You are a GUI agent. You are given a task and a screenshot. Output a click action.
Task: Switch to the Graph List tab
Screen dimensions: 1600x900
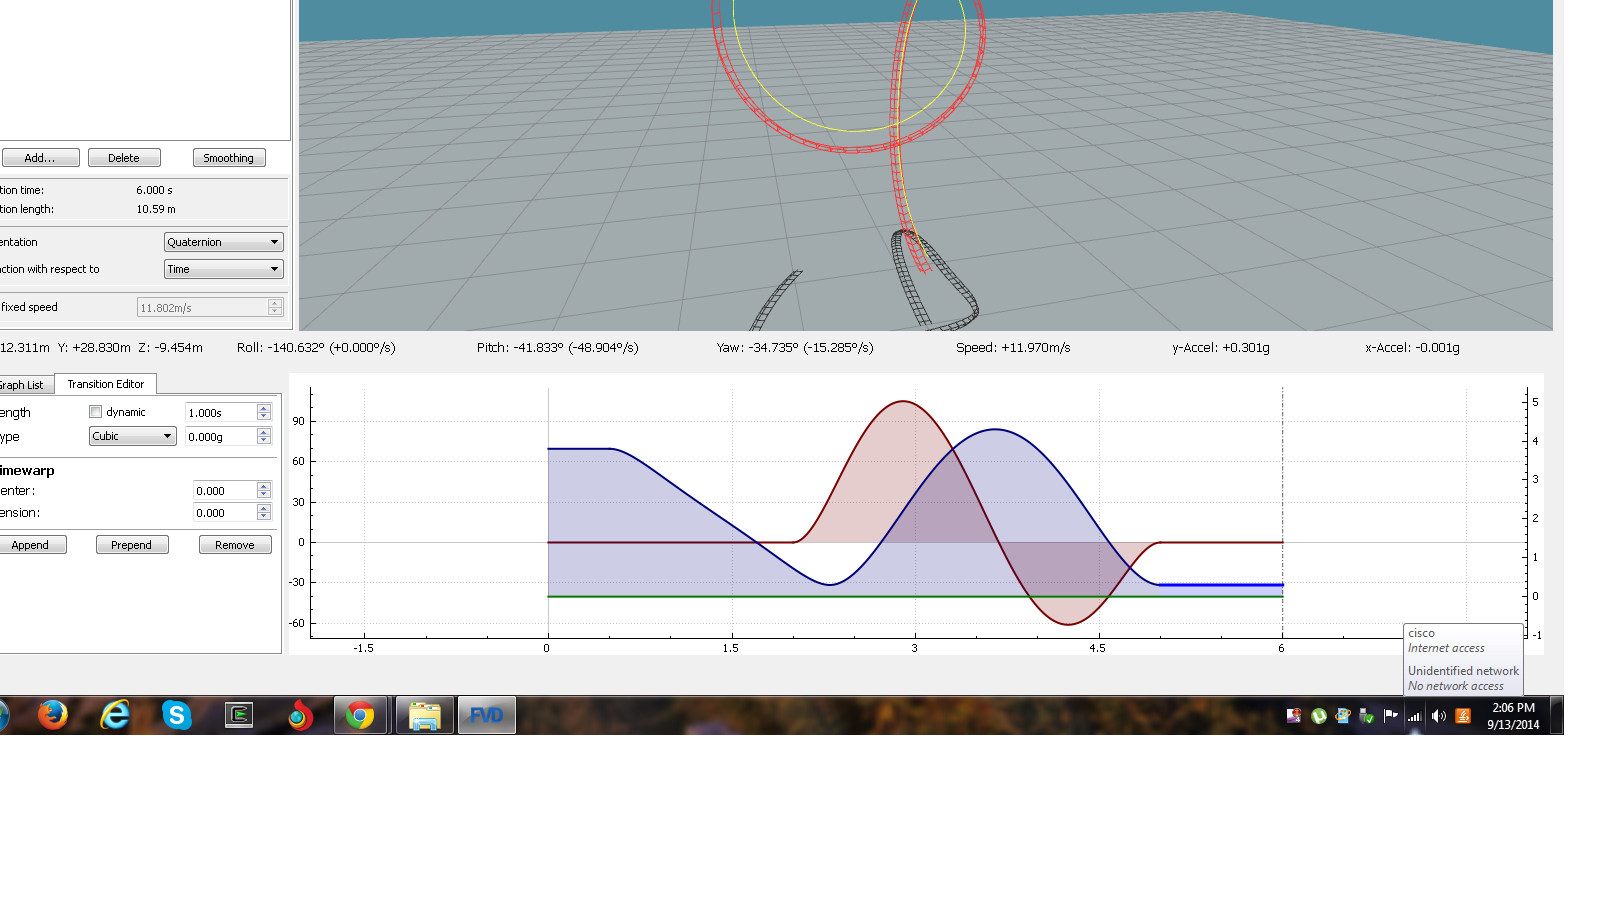(22, 385)
